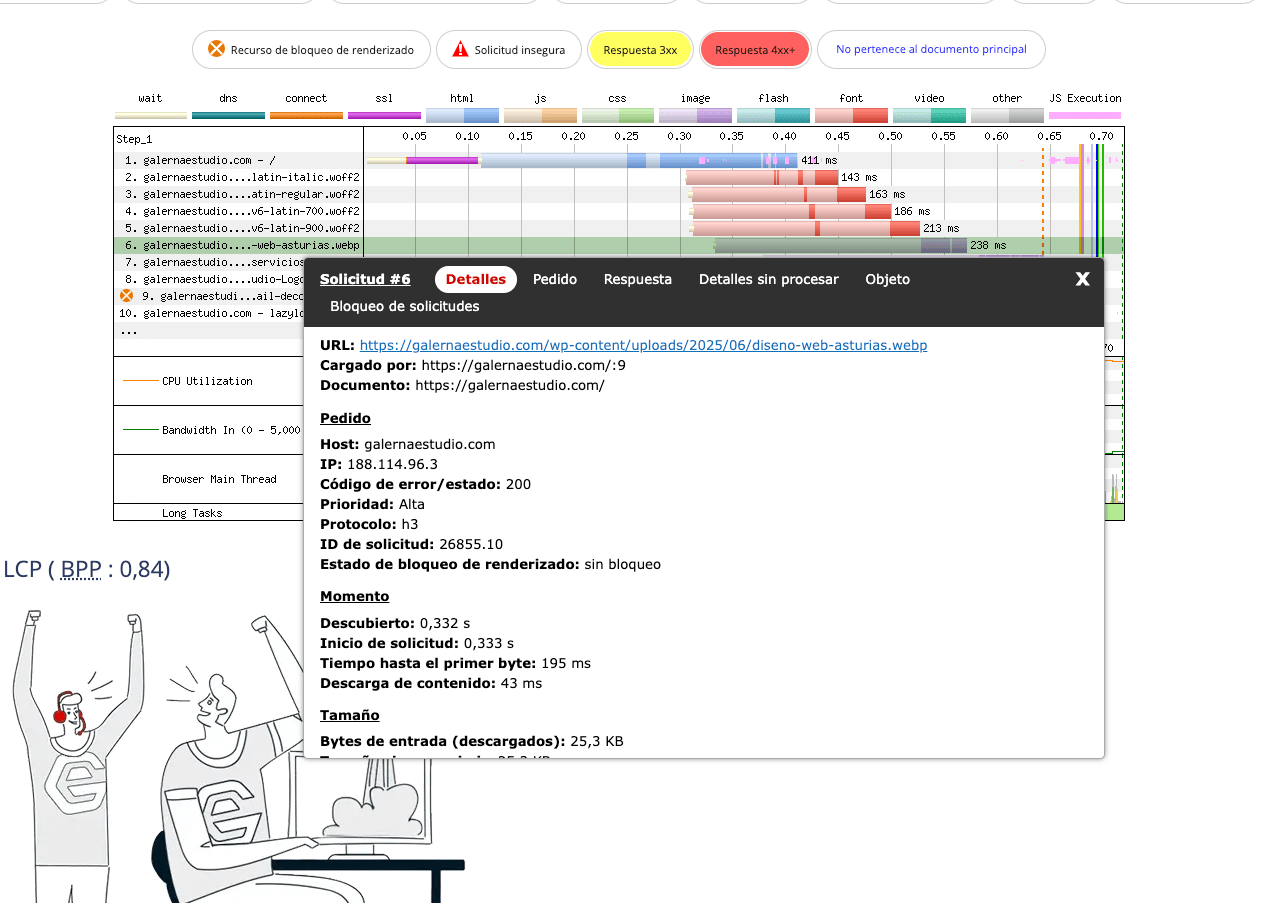The height and width of the screenshot is (903, 1274).
Task: Open the Bloqueo de solicitudes tab
Action: [405, 306]
